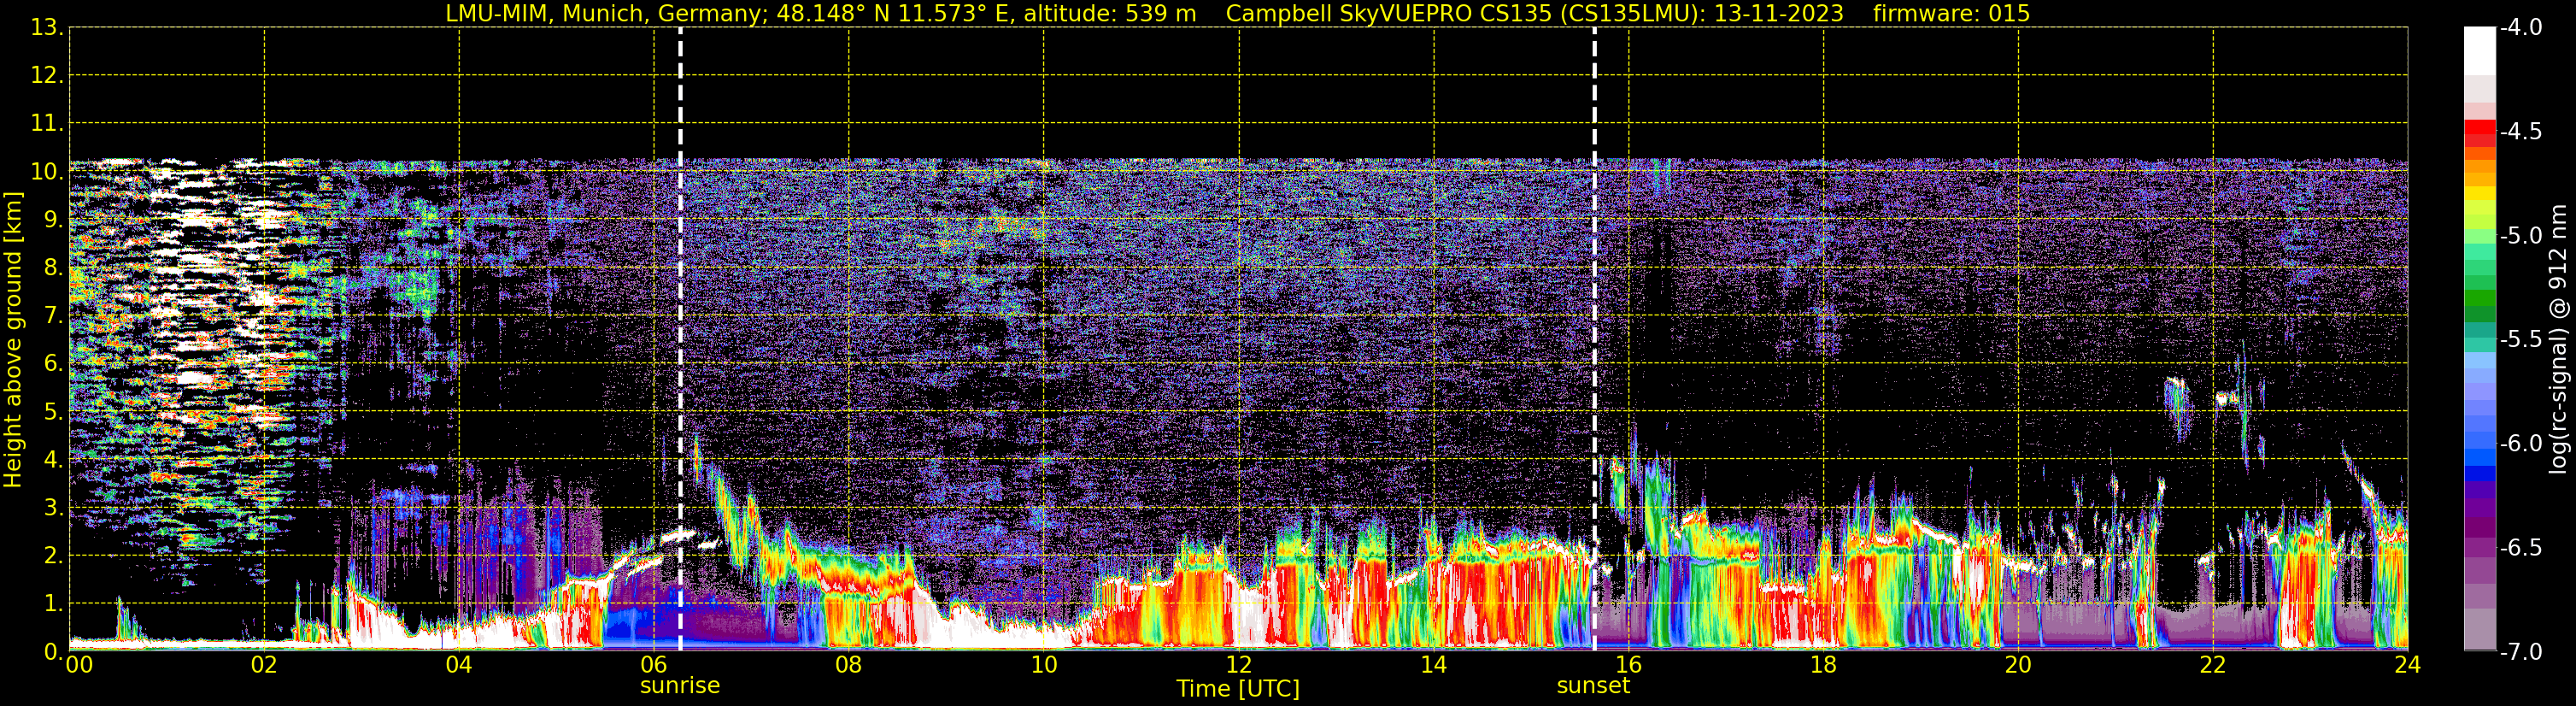
Task: Click the date '13-11-2023' in the title
Action: coord(1781,14)
